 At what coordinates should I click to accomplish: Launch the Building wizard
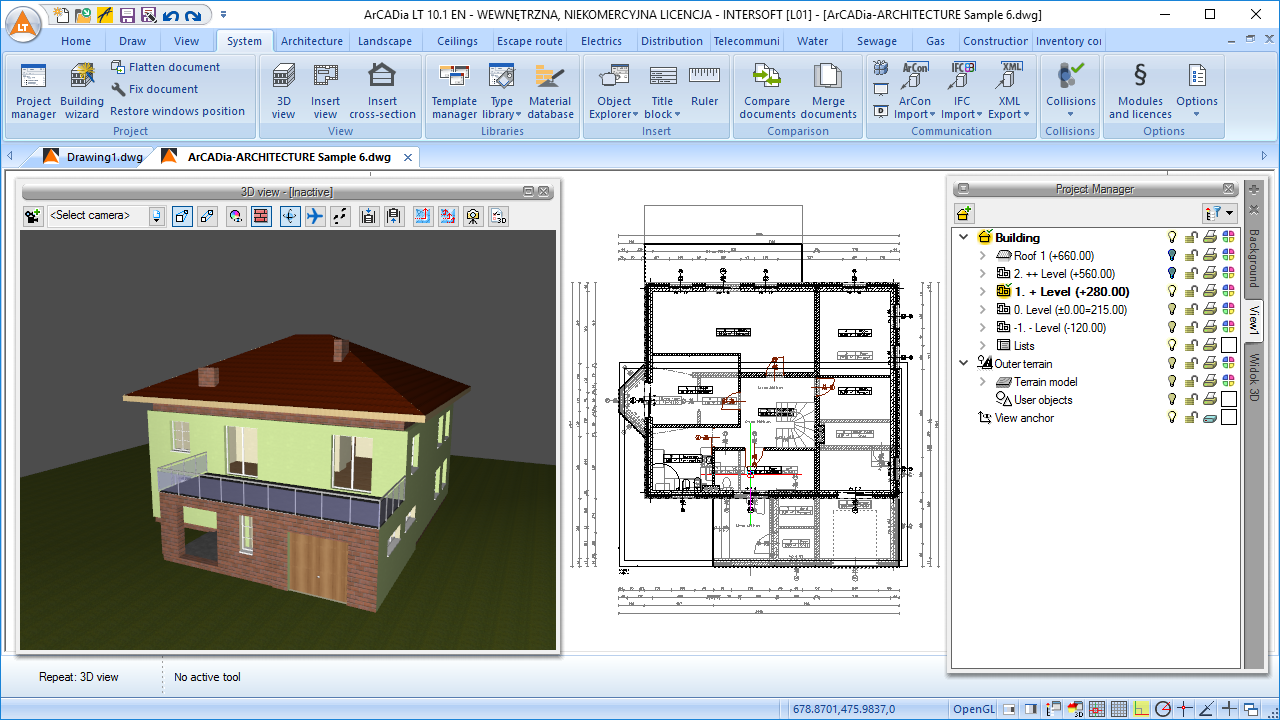[82, 90]
